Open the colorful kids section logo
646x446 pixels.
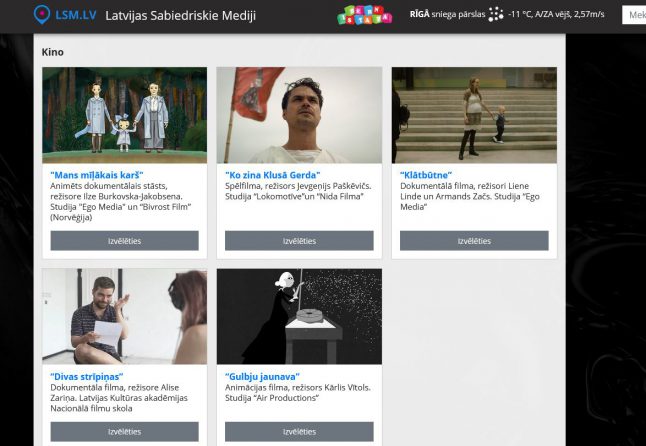tap(364, 15)
